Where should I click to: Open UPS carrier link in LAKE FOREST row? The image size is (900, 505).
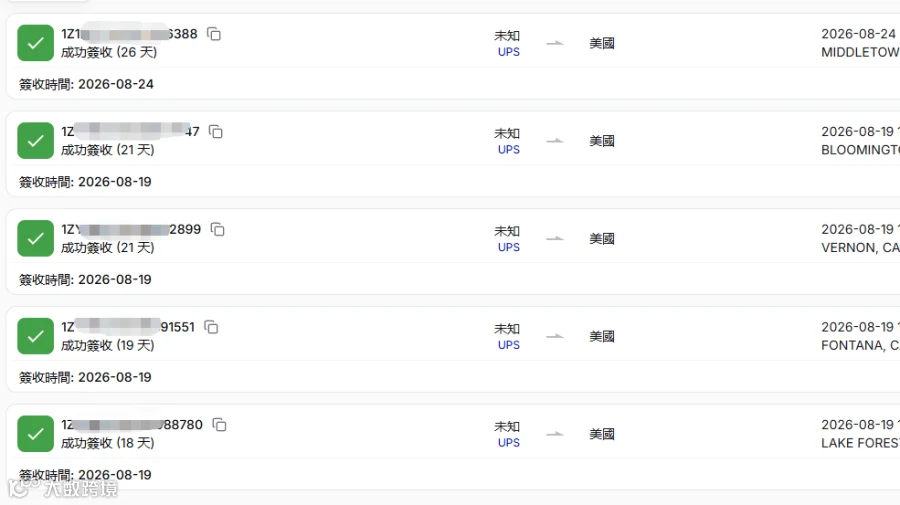[x=509, y=442]
